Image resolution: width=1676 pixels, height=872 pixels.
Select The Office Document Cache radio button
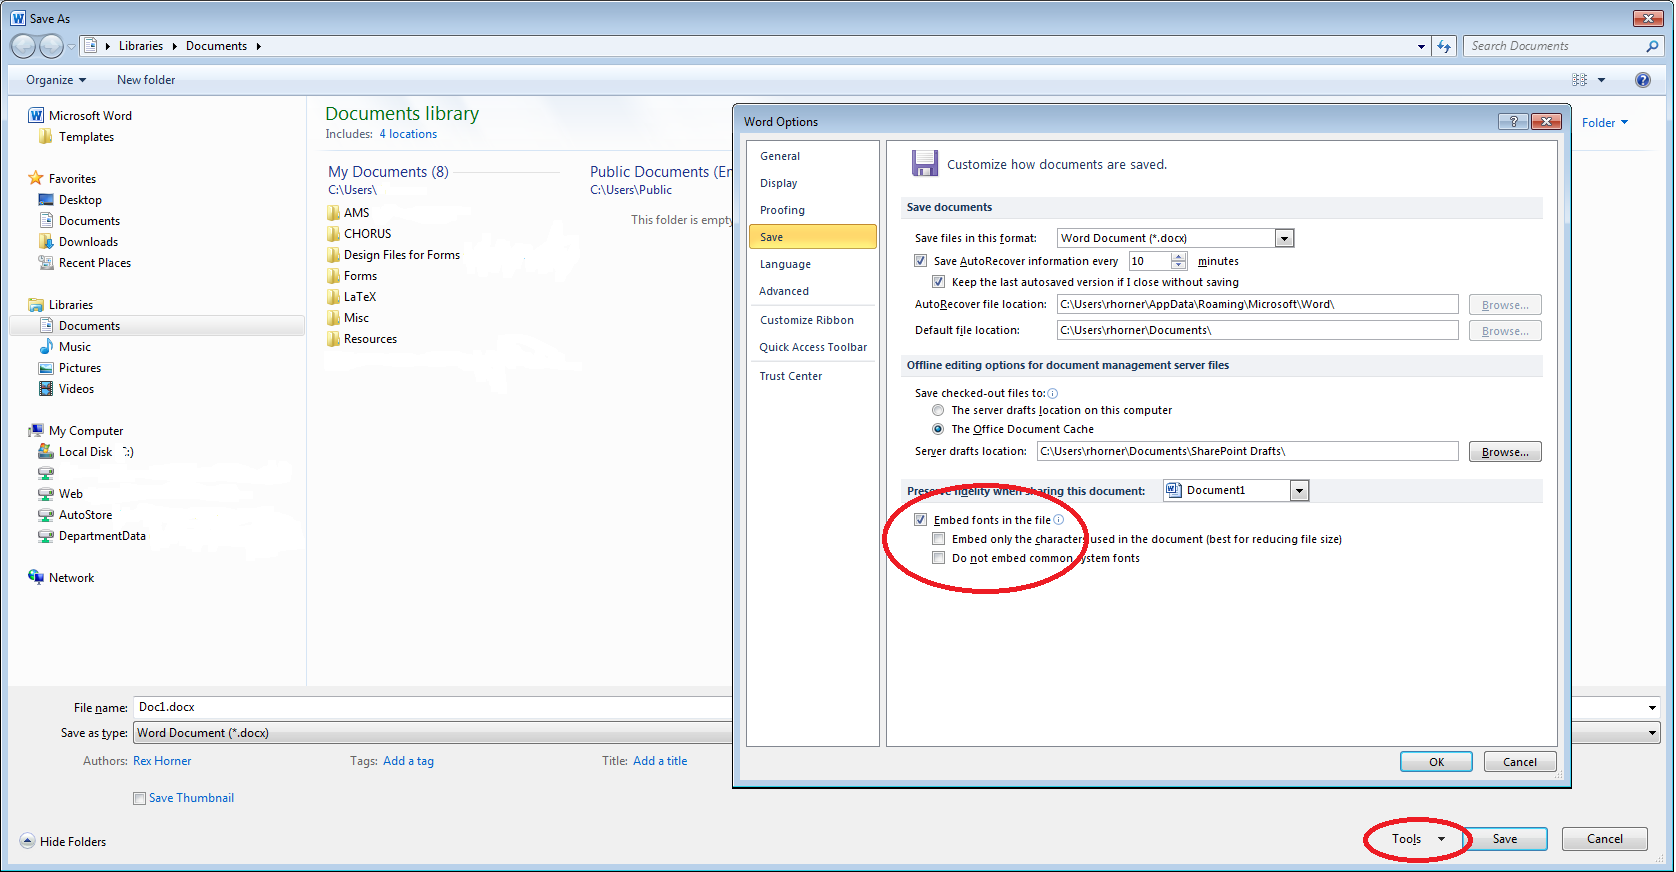[938, 429]
